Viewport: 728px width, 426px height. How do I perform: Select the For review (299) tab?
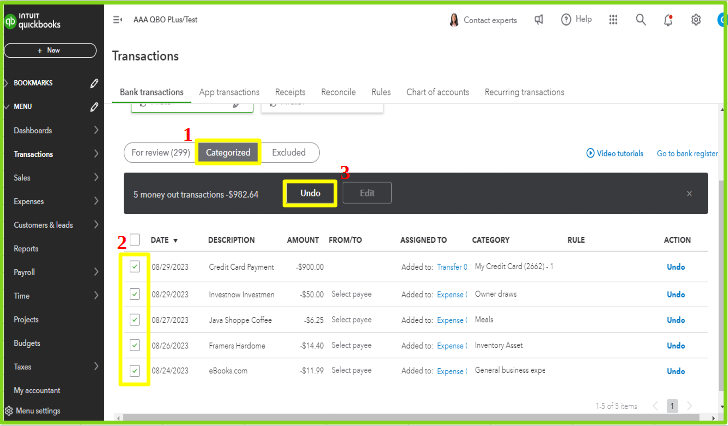(x=161, y=153)
